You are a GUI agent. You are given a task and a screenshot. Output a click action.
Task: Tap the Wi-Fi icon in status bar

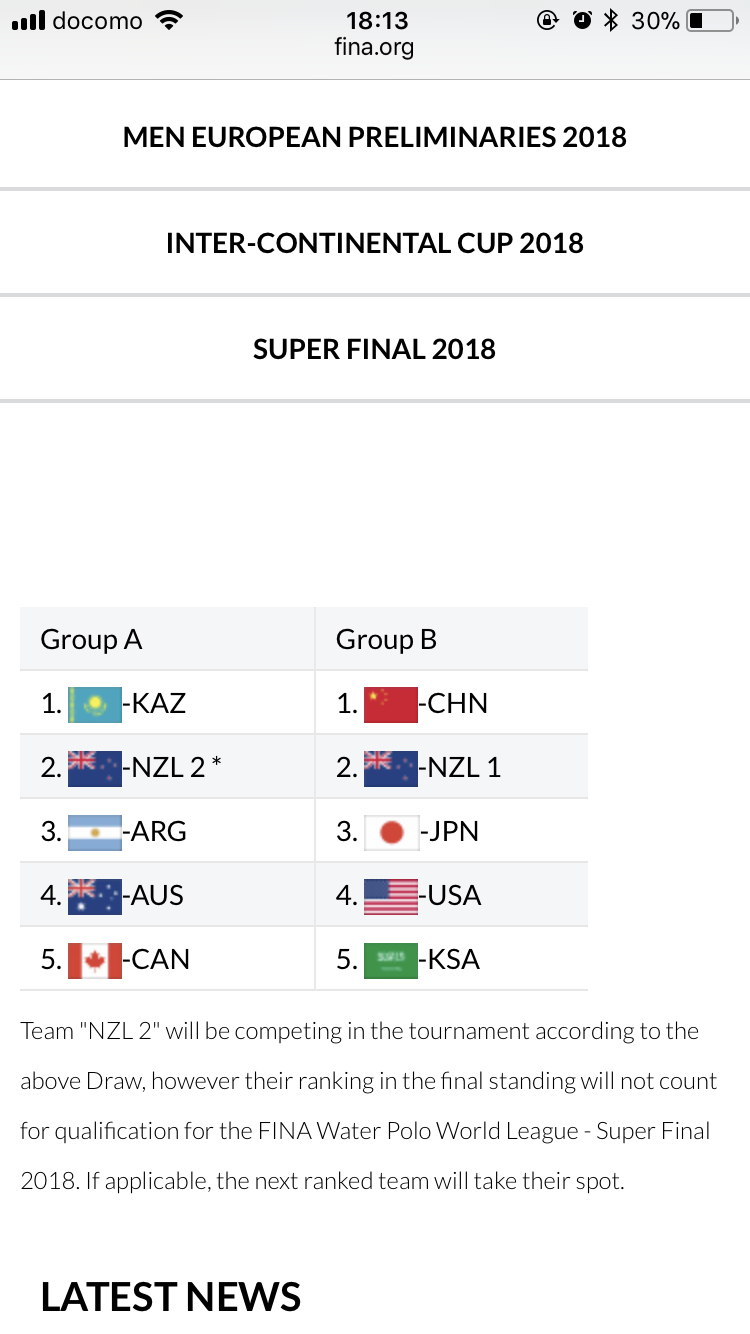point(170,20)
